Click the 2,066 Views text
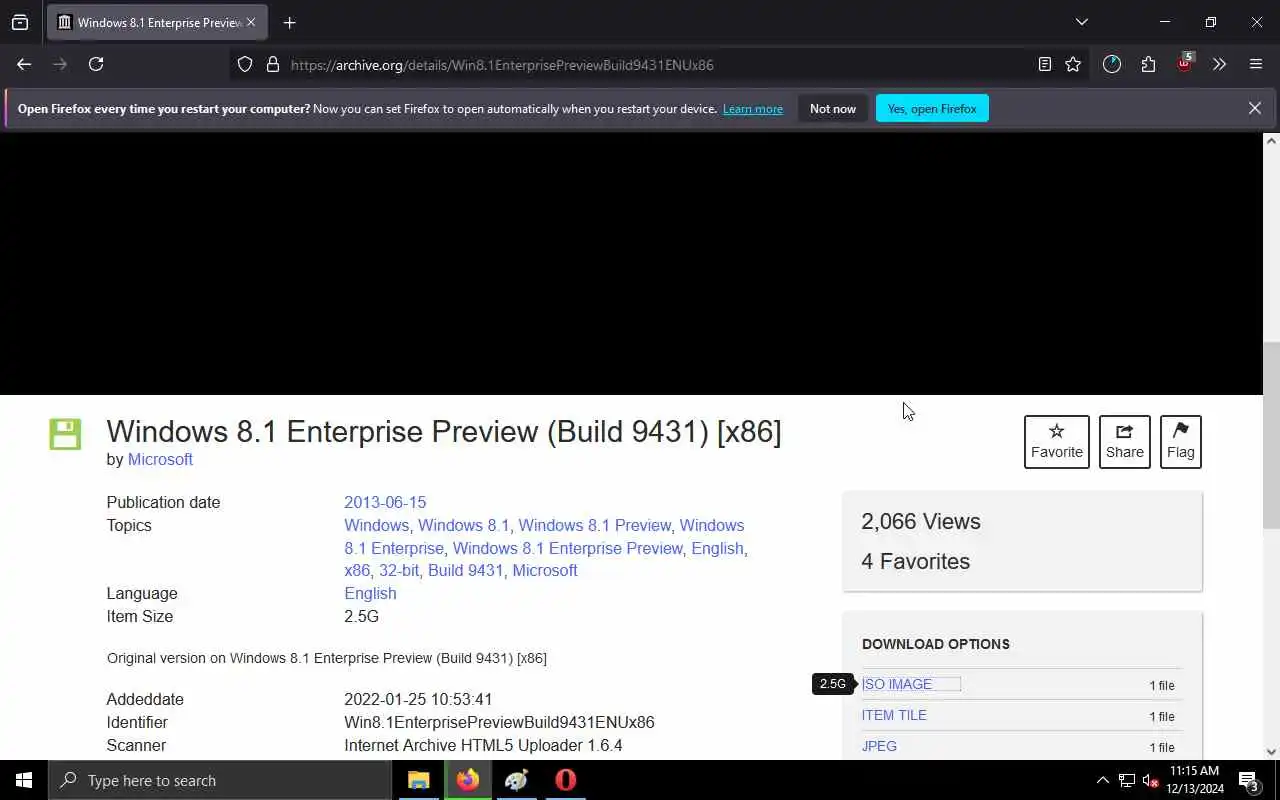This screenshot has width=1280, height=800. point(921,521)
